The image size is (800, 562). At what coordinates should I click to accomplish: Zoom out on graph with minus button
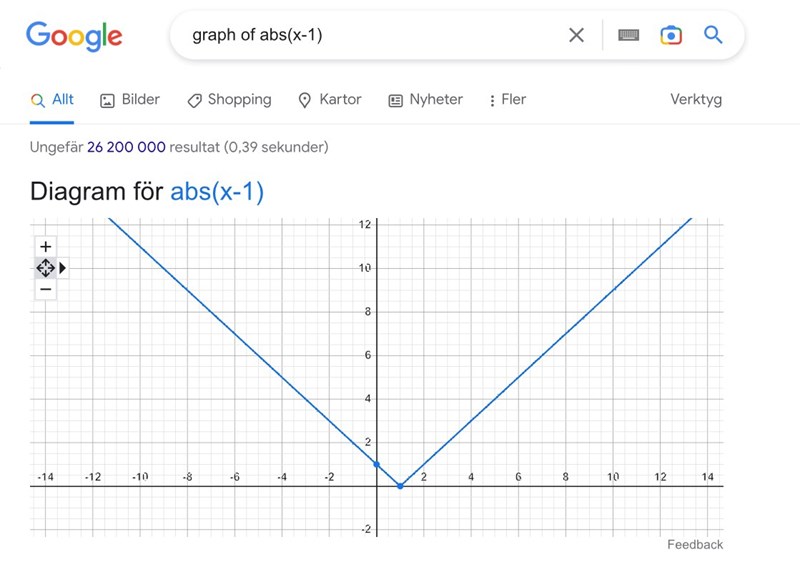45,289
